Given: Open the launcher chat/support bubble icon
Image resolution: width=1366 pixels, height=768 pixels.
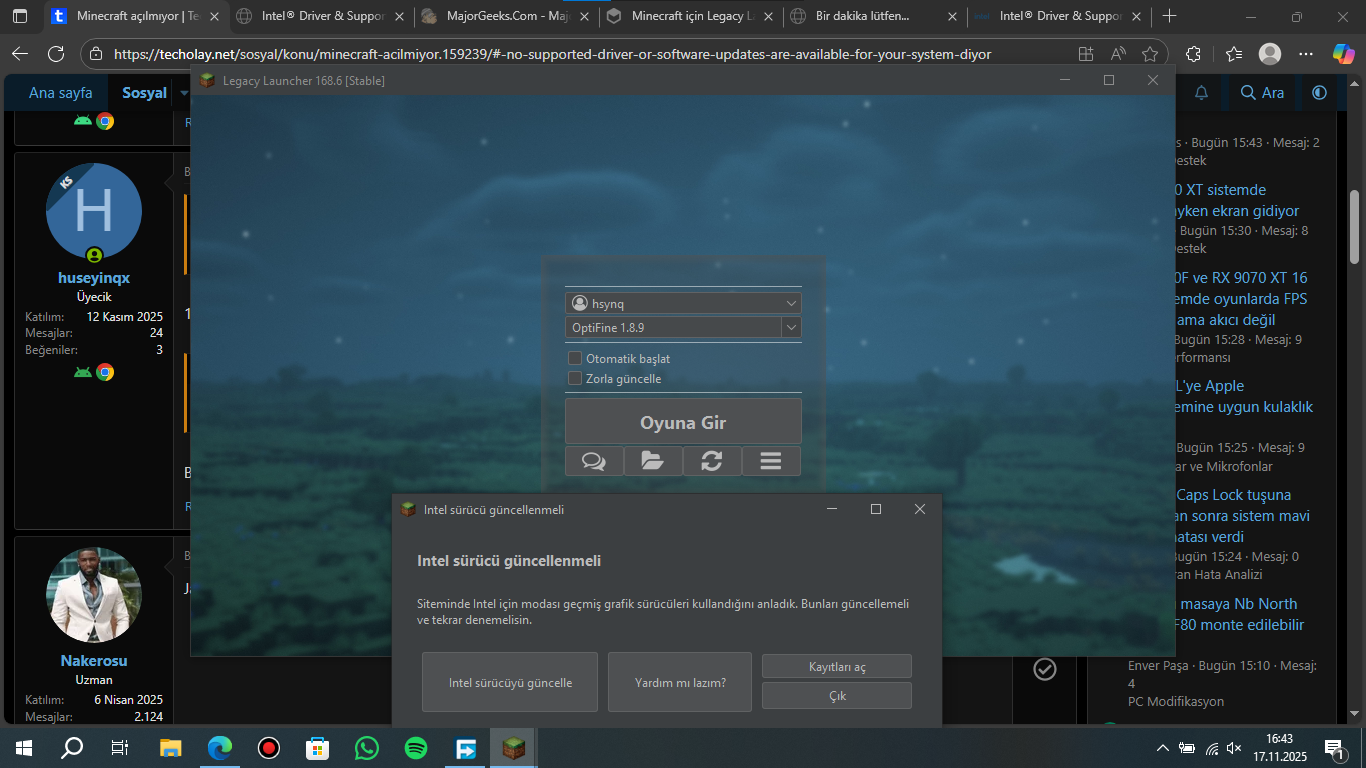Looking at the screenshot, I should (594, 461).
